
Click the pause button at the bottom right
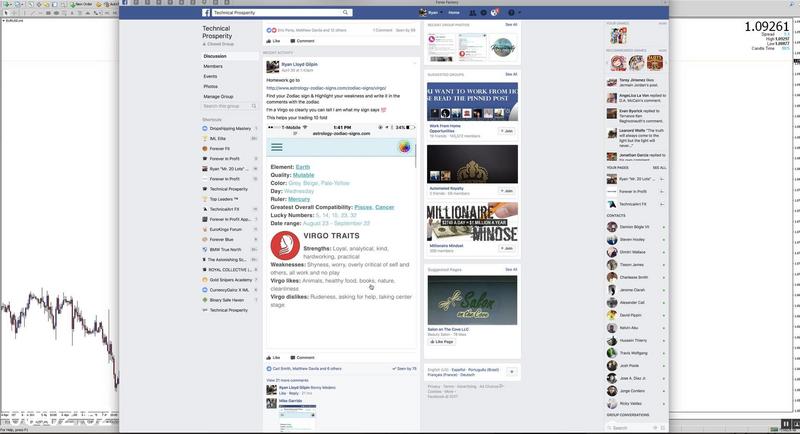pos(786,424)
